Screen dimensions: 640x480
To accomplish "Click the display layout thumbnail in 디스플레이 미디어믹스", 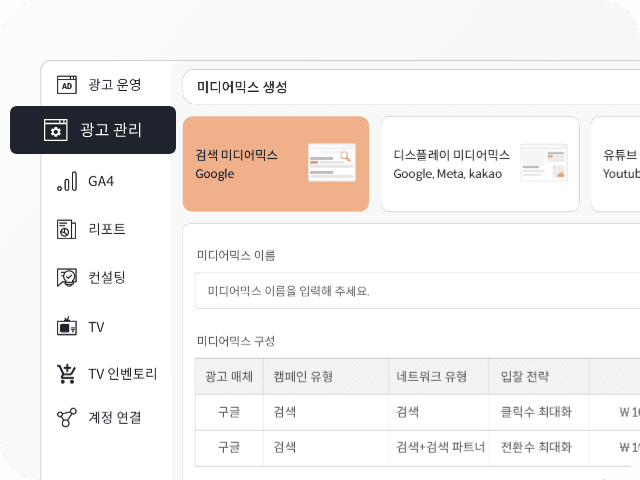I will click(543, 162).
